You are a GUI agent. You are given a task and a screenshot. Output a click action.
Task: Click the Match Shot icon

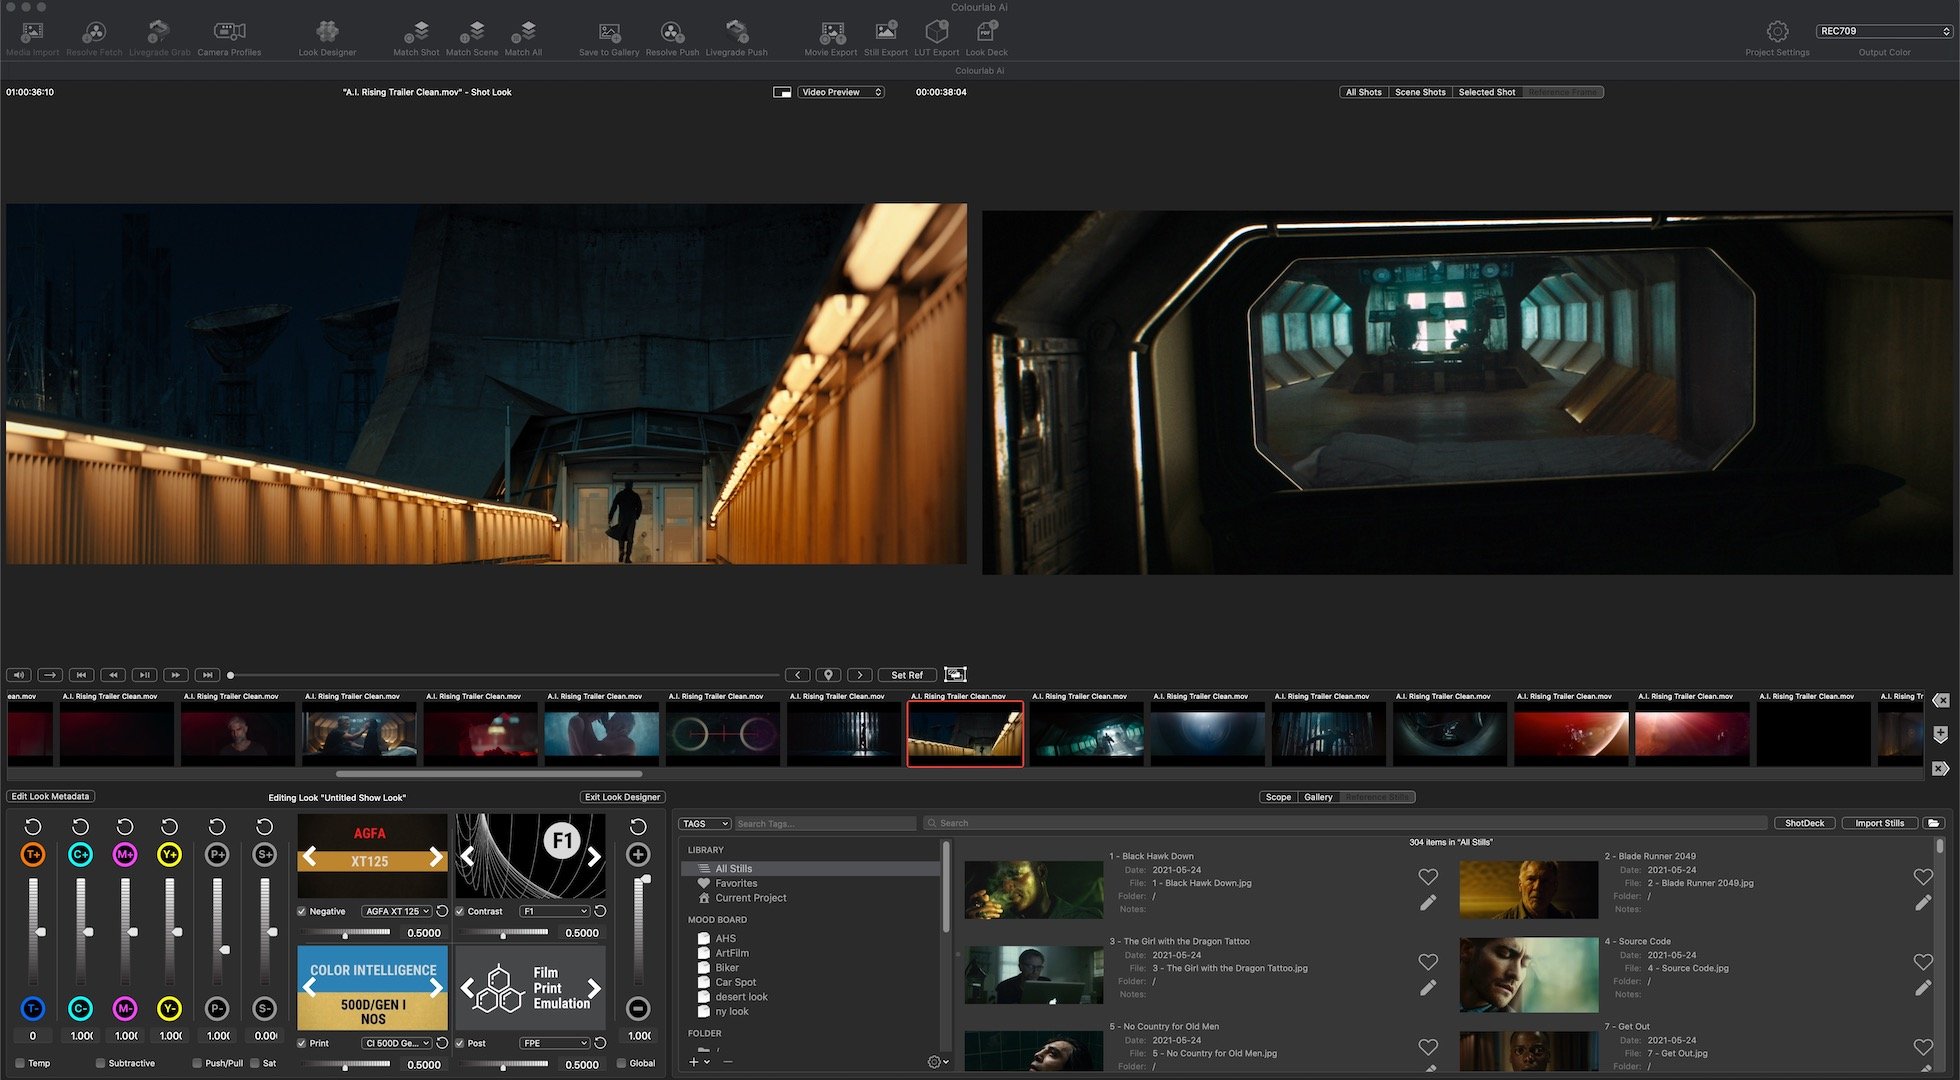[416, 32]
